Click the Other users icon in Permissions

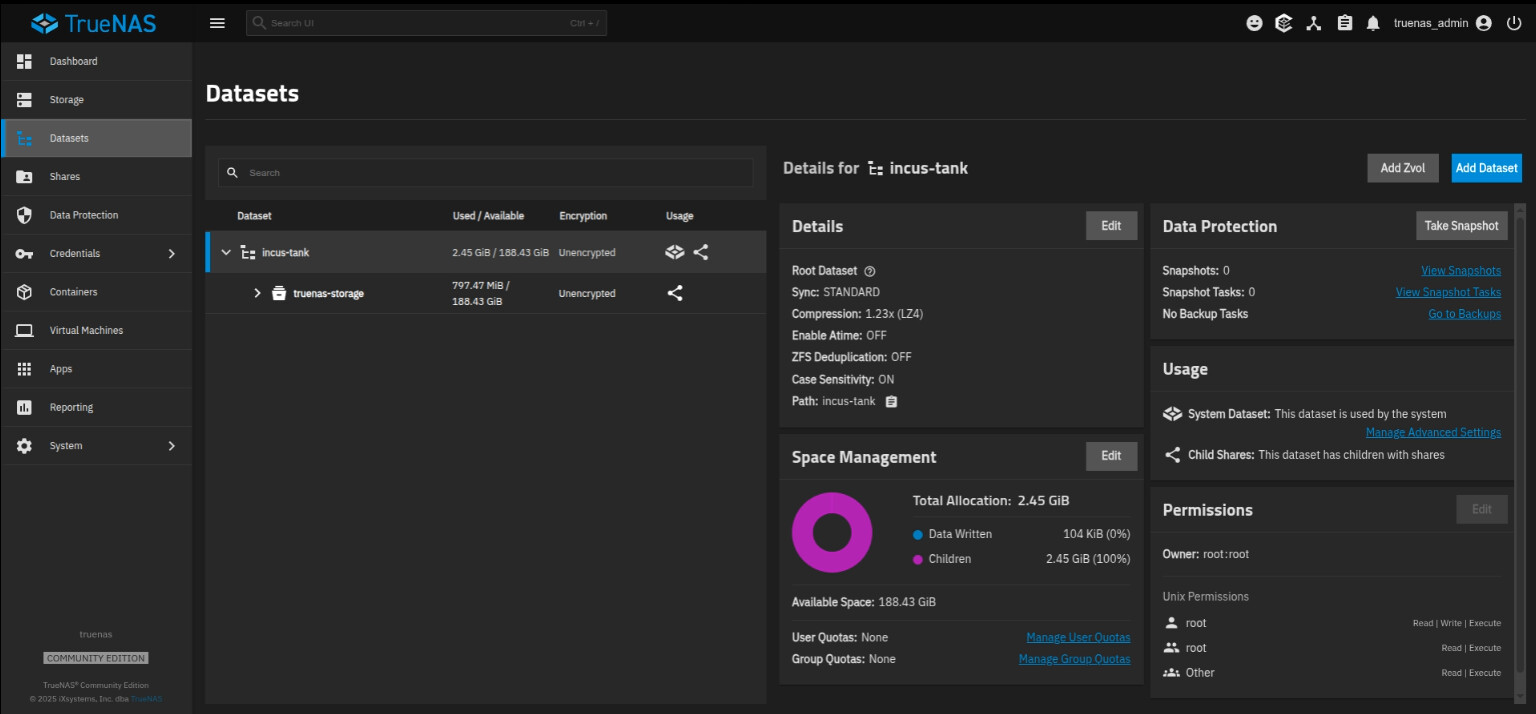click(x=1172, y=673)
